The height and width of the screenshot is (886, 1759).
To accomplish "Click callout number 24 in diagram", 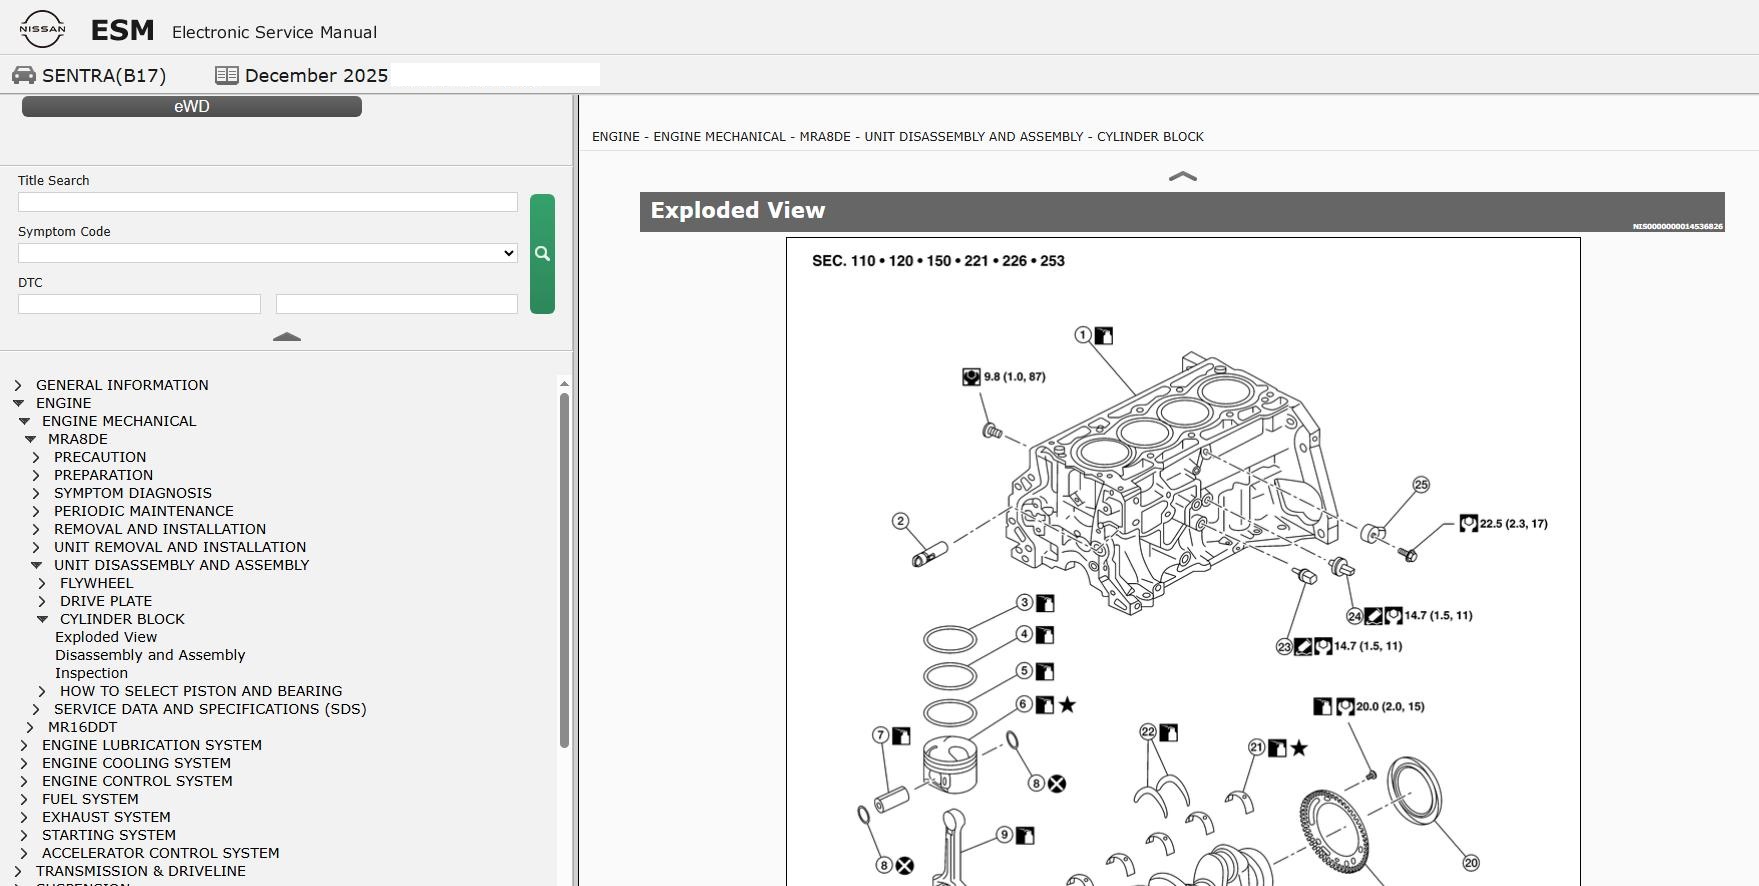I will pos(1354,616).
